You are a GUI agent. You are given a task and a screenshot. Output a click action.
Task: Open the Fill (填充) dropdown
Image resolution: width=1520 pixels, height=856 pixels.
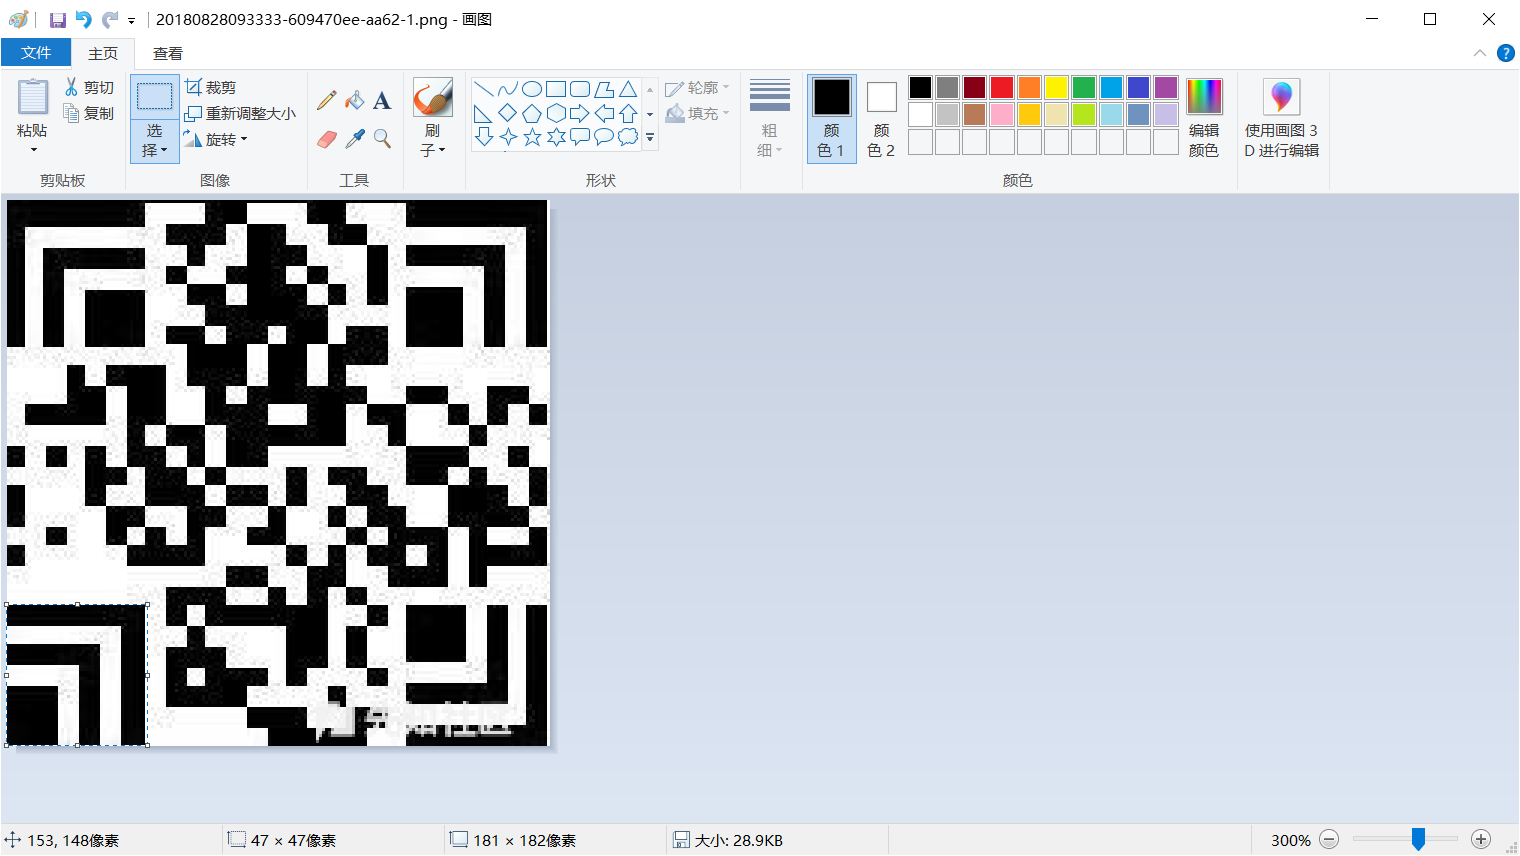pos(697,113)
